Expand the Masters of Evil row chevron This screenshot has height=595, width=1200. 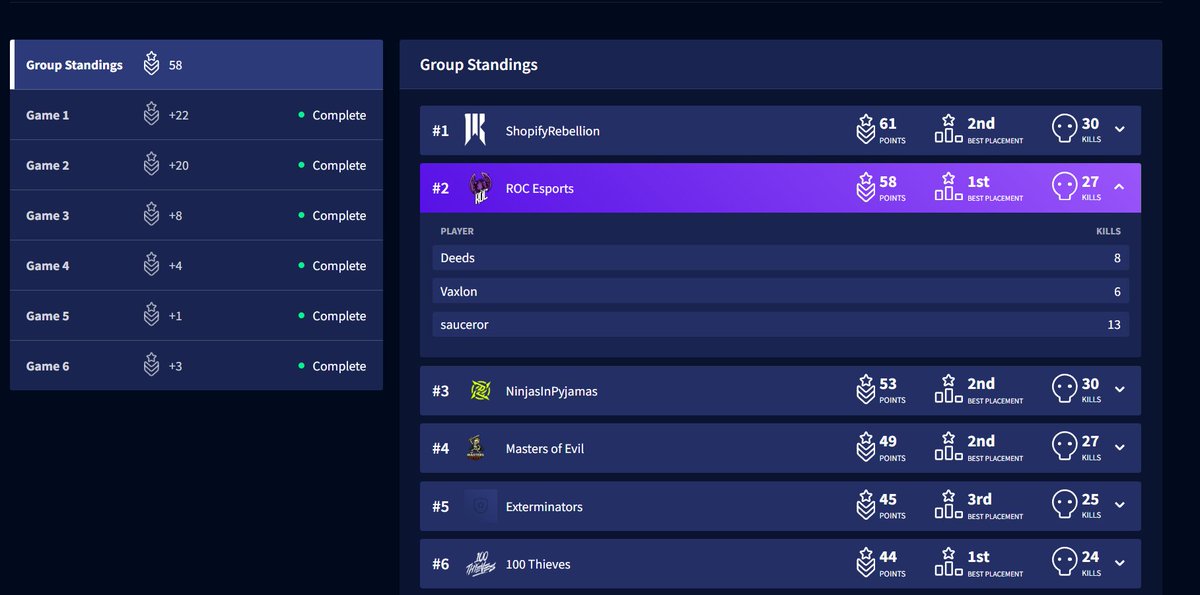click(x=1119, y=448)
